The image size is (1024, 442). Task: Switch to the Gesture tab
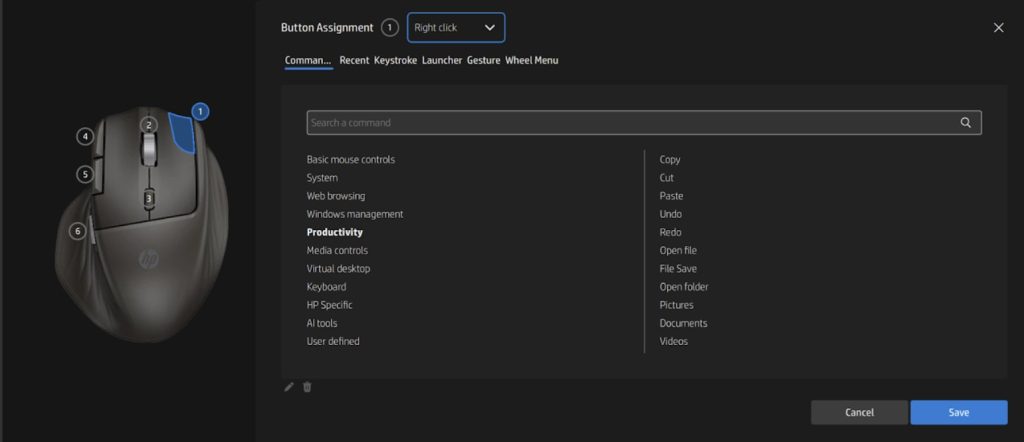click(483, 60)
